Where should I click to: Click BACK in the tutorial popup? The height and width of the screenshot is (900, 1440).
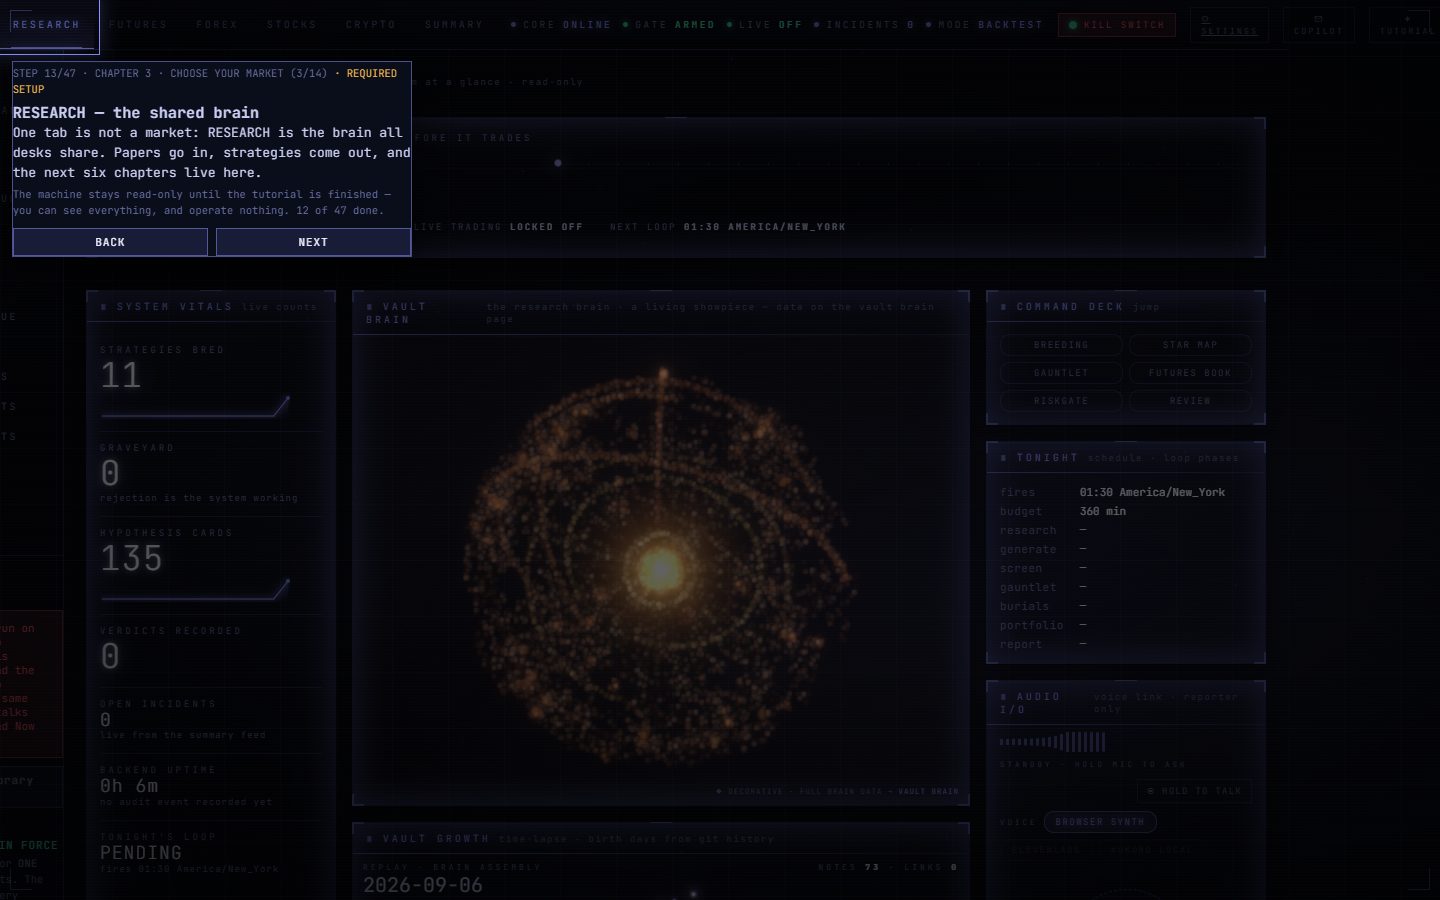coord(110,242)
